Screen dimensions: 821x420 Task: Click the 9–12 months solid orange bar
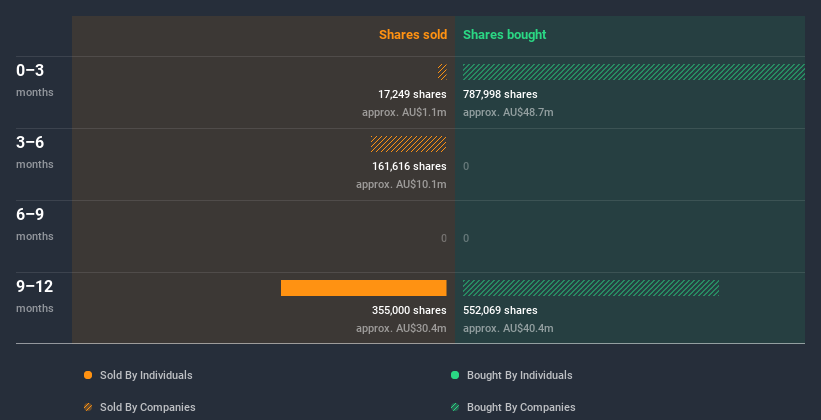coord(363,288)
